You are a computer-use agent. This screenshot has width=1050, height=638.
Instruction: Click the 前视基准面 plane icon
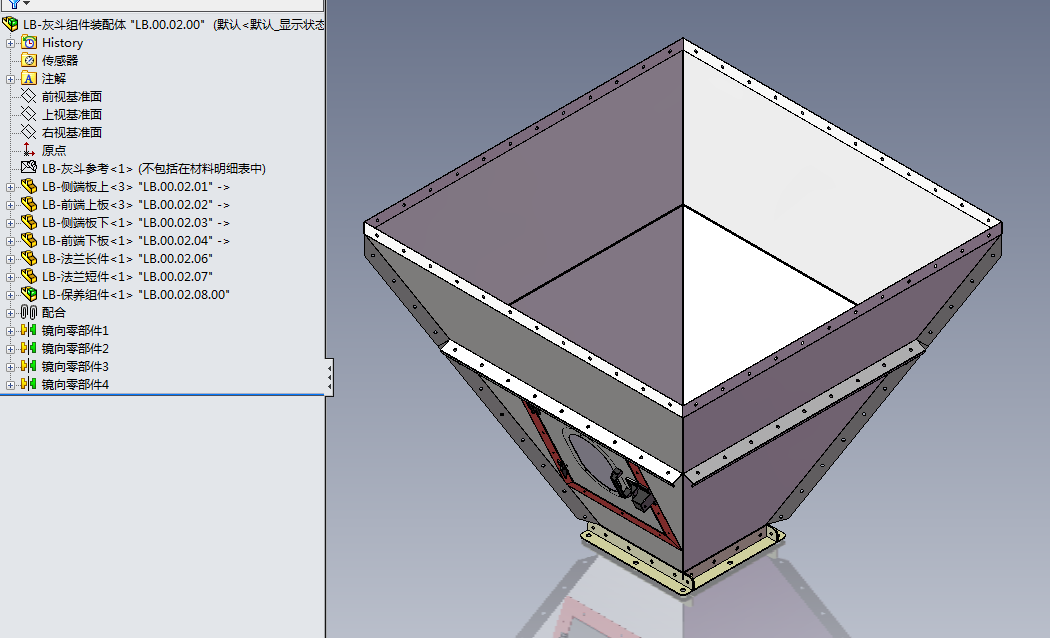coord(29,96)
